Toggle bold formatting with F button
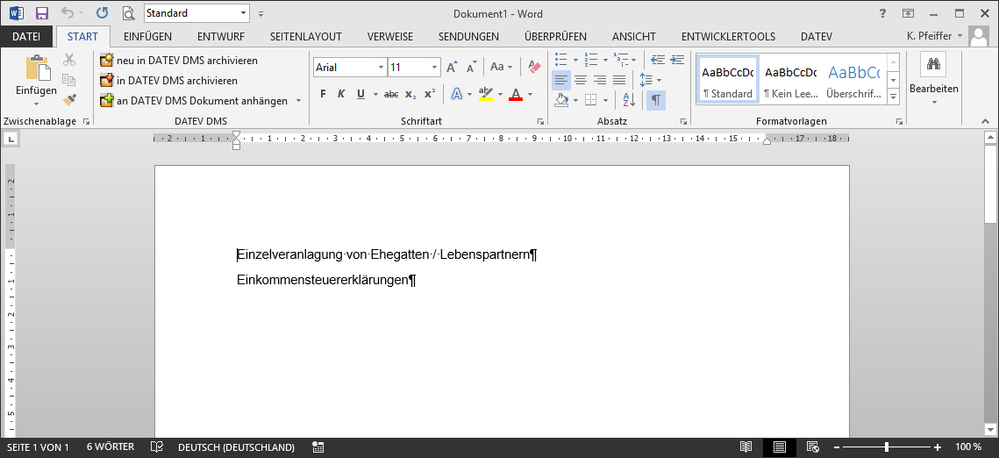Image resolution: width=999 pixels, height=458 pixels. [x=323, y=94]
